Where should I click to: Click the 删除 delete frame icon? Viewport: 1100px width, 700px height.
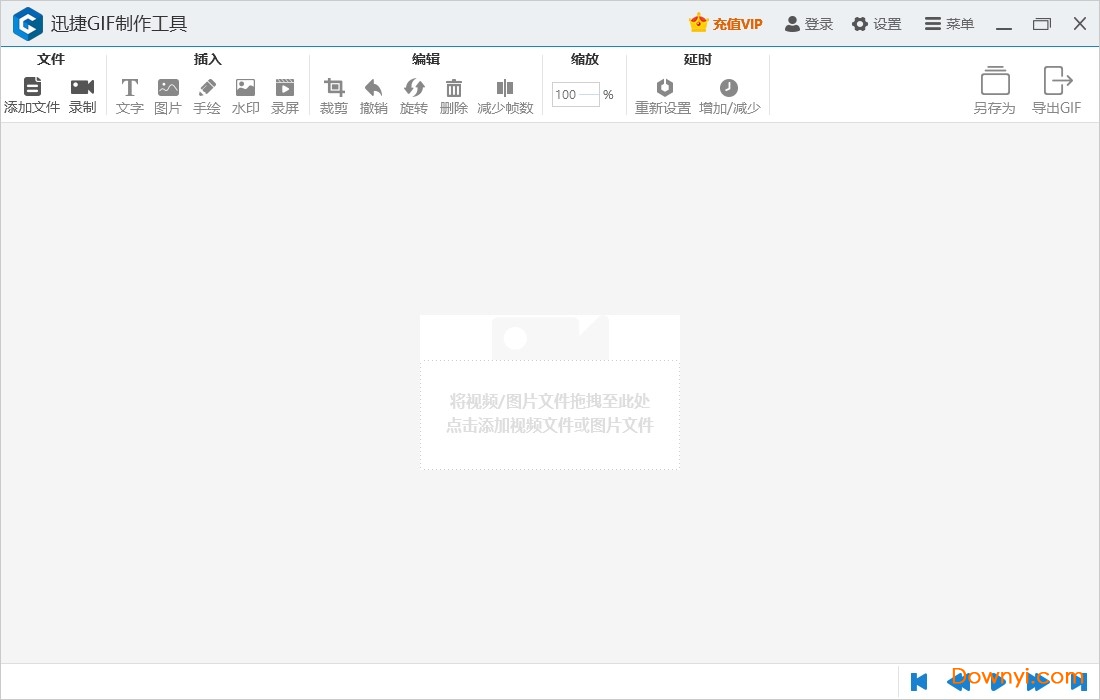[454, 93]
